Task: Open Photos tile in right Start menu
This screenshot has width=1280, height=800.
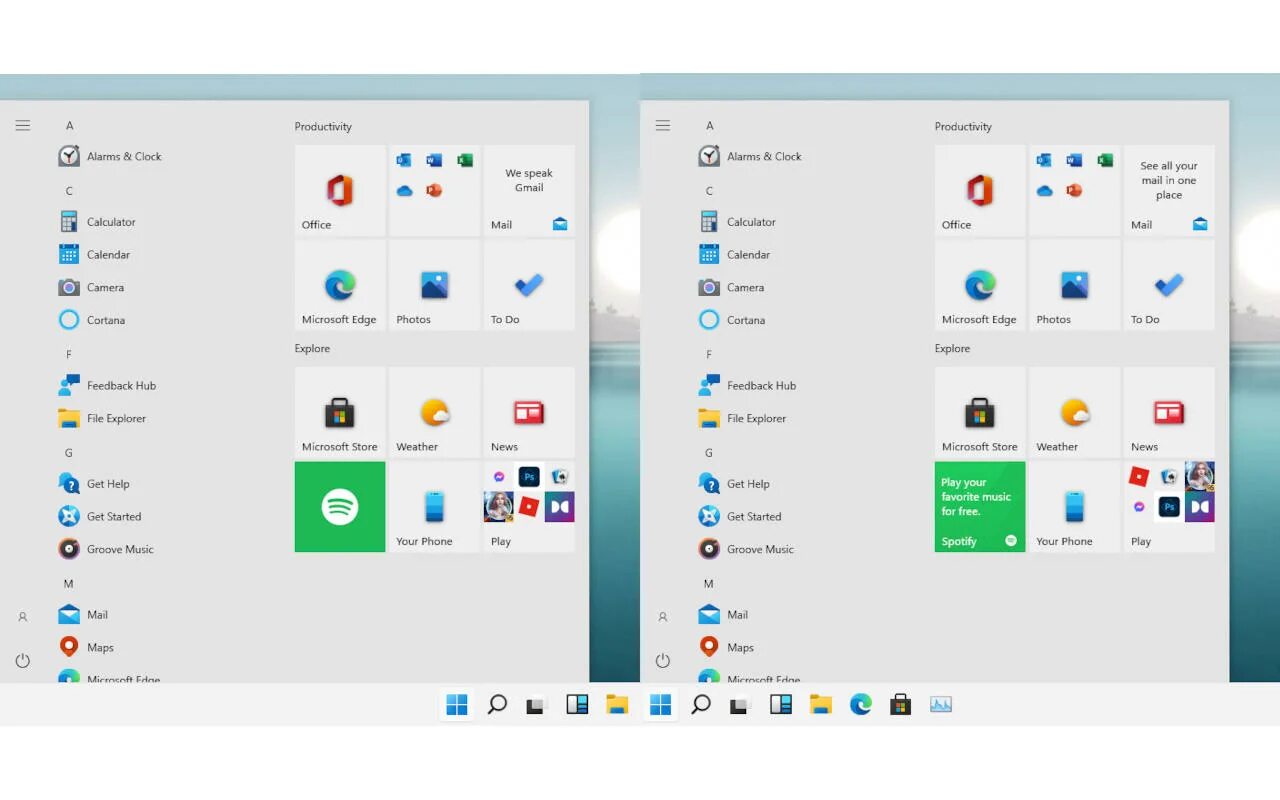Action: click(1074, 285)
